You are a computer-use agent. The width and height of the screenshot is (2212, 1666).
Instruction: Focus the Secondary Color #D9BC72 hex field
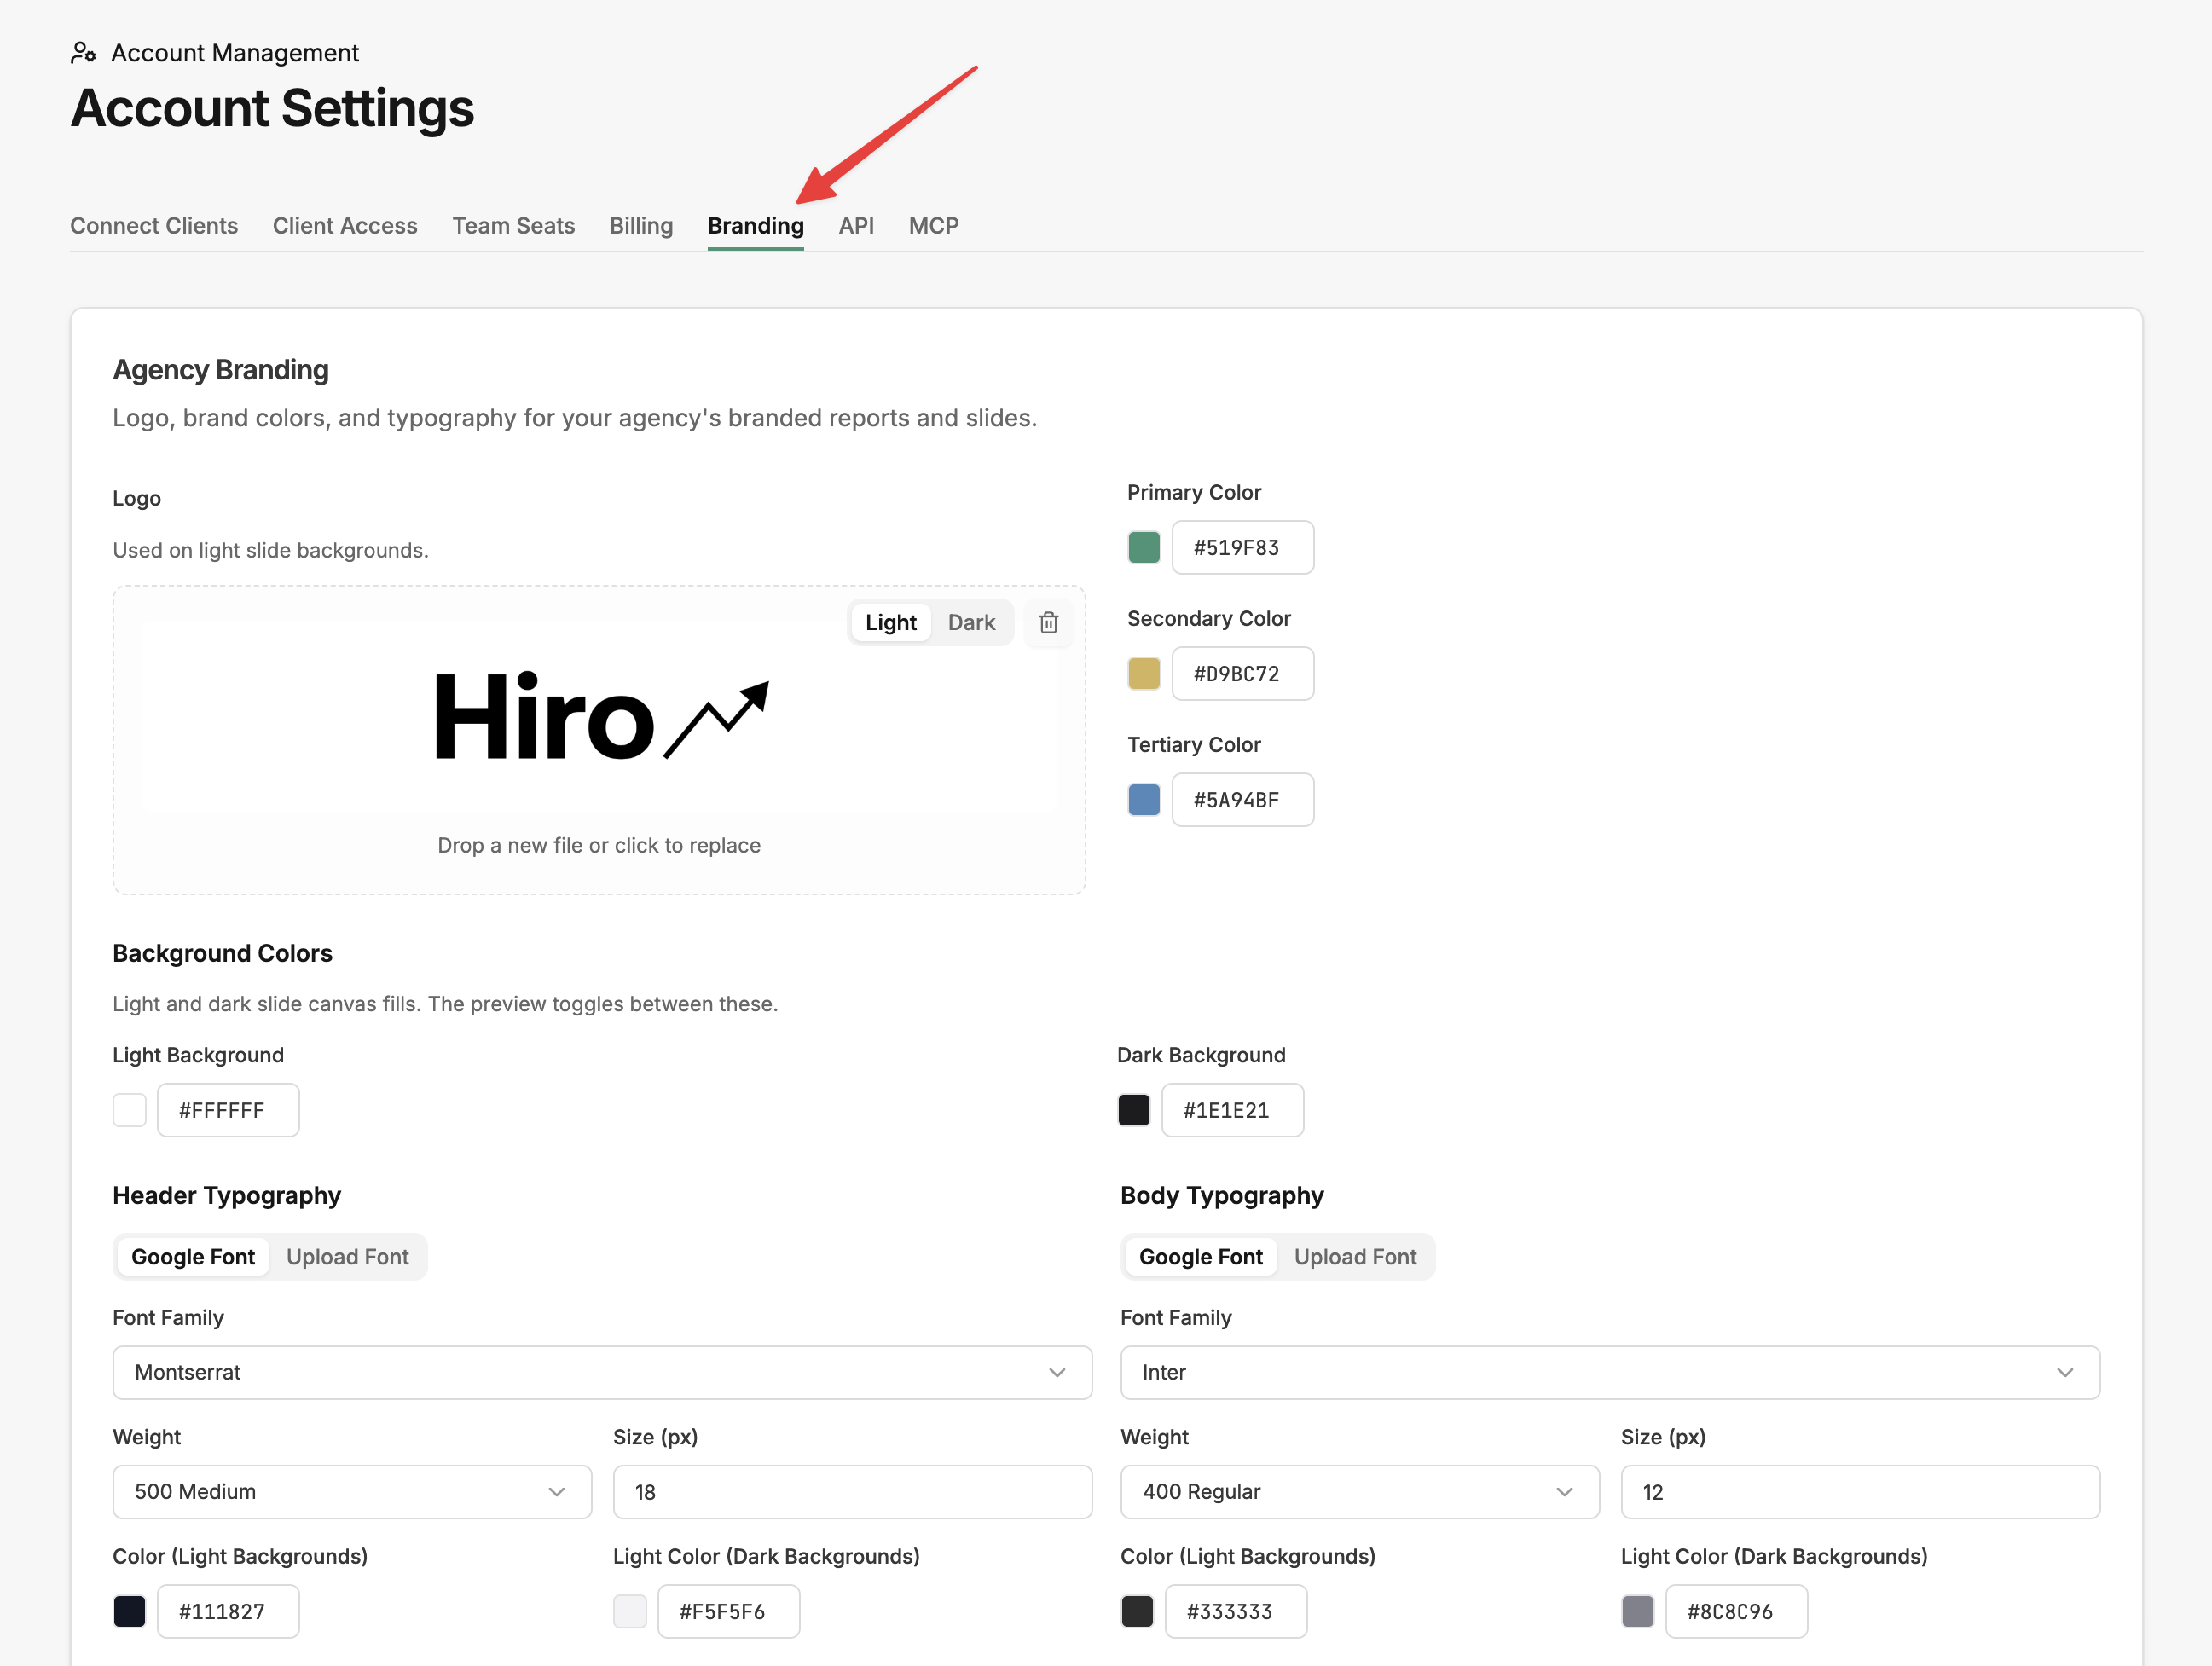1243,673
